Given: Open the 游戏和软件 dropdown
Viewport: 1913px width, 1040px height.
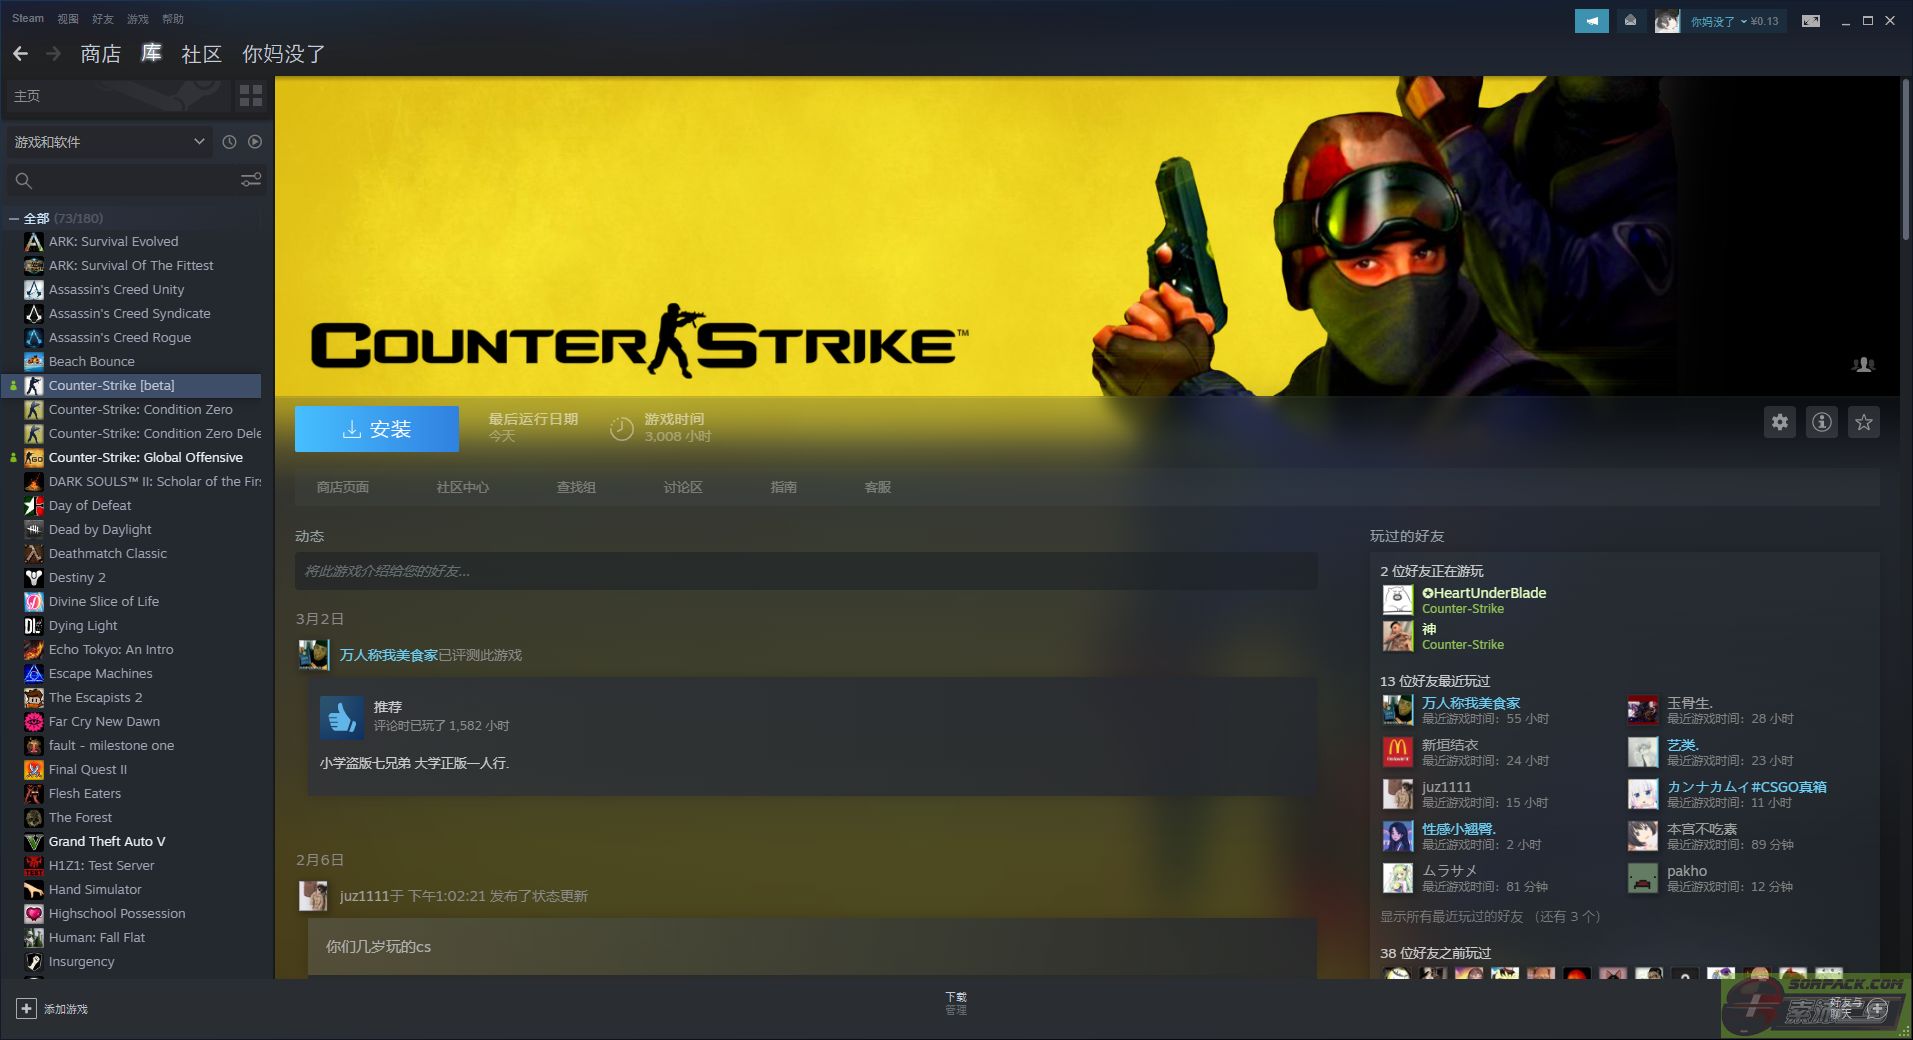Looking at the screenshot, I should click(x=109, y=142).
